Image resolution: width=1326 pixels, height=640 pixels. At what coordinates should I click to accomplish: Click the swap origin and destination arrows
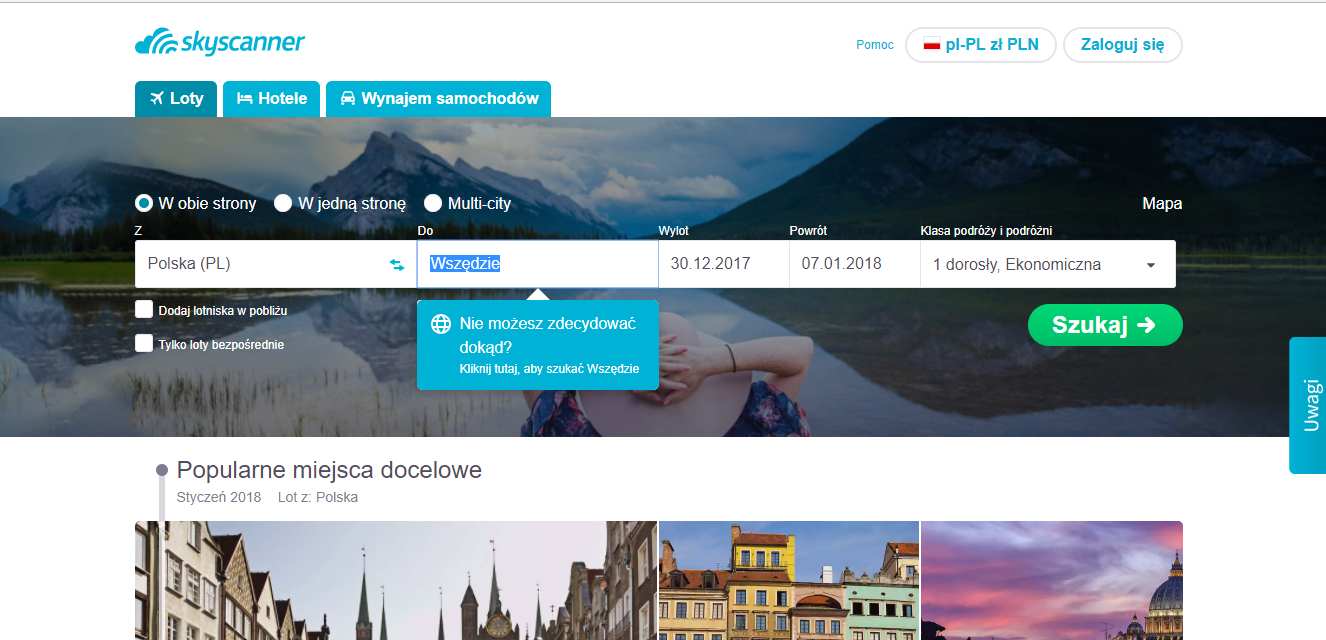(397, 264)
